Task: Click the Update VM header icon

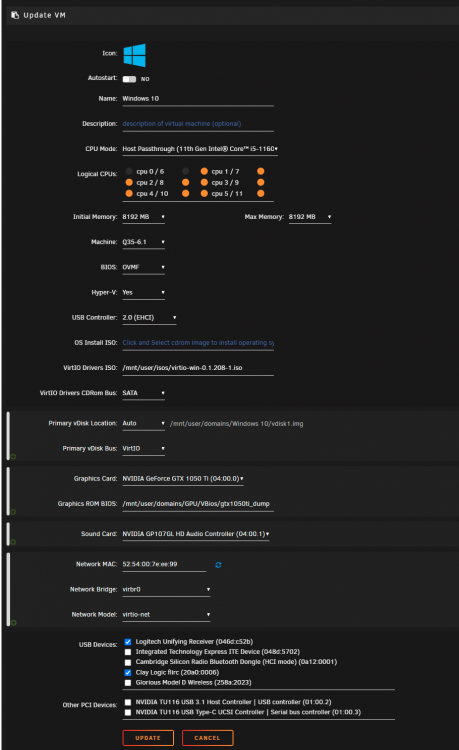Action: pyautogui.click(x=15, y=15)
